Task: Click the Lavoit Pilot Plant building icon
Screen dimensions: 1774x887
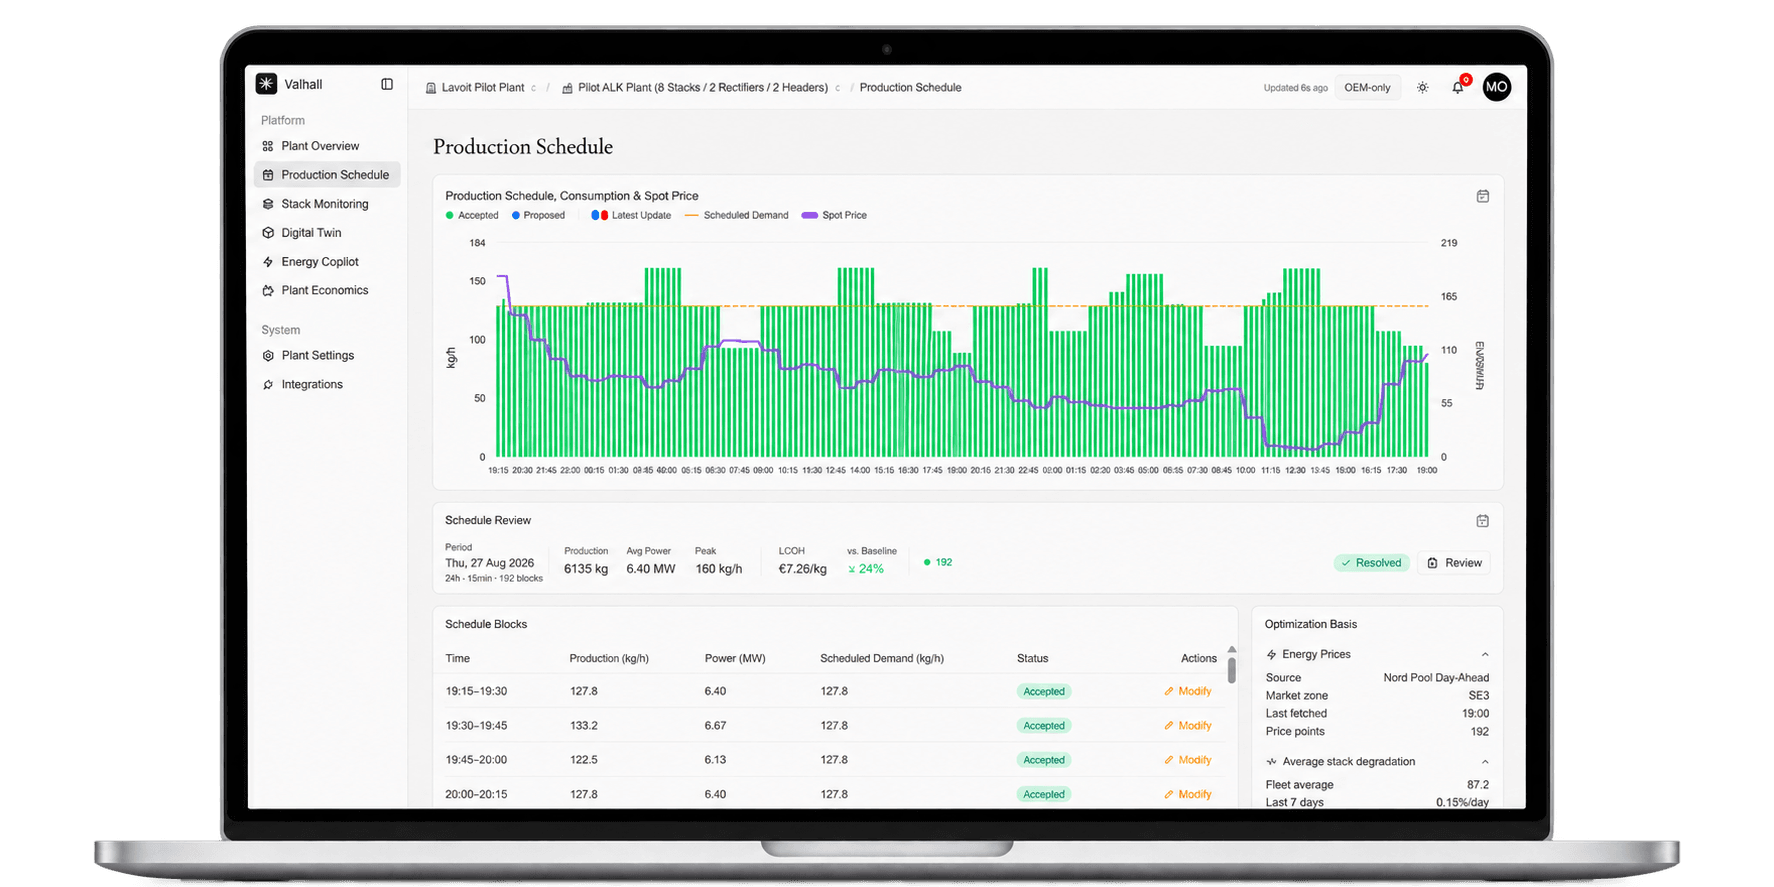Action: [431, 88]
